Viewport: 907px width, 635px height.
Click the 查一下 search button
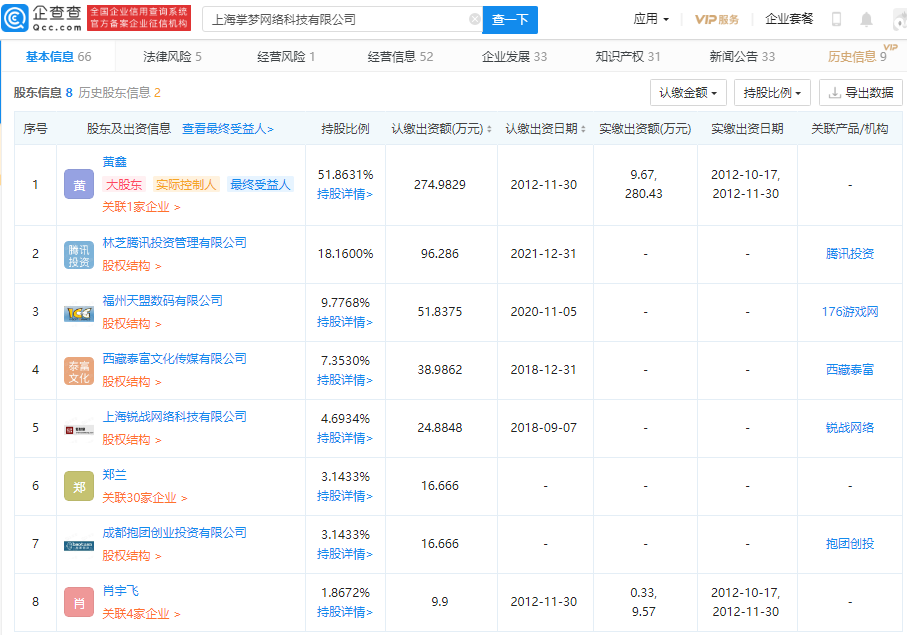510,20
